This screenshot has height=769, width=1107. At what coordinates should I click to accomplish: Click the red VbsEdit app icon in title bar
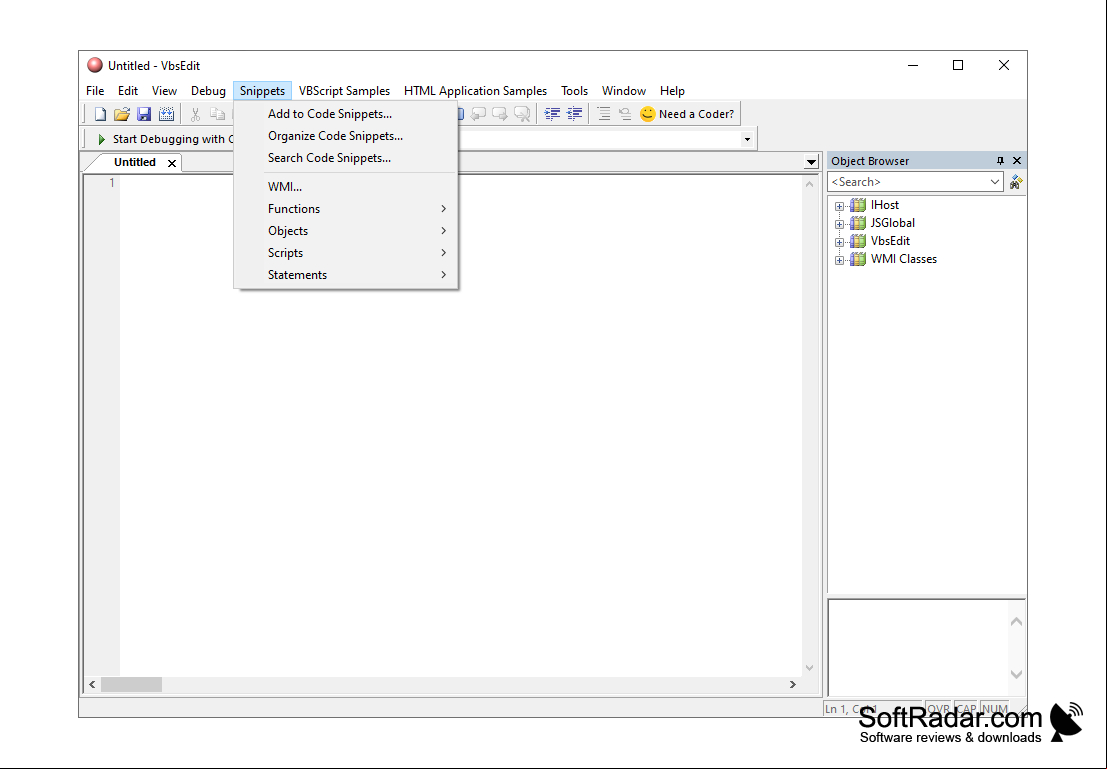point(95,66)
